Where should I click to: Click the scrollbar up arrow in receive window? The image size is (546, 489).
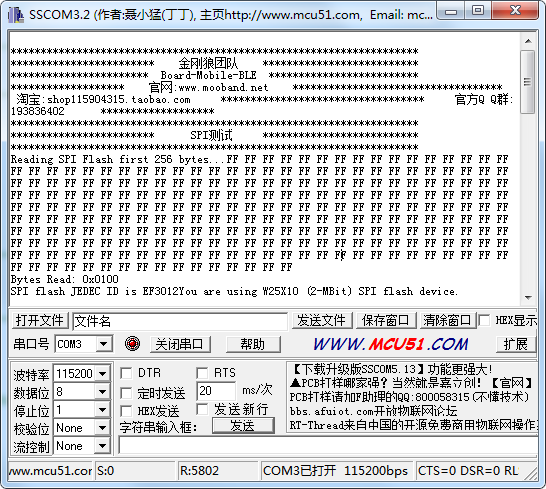click(x=528, y=41)
